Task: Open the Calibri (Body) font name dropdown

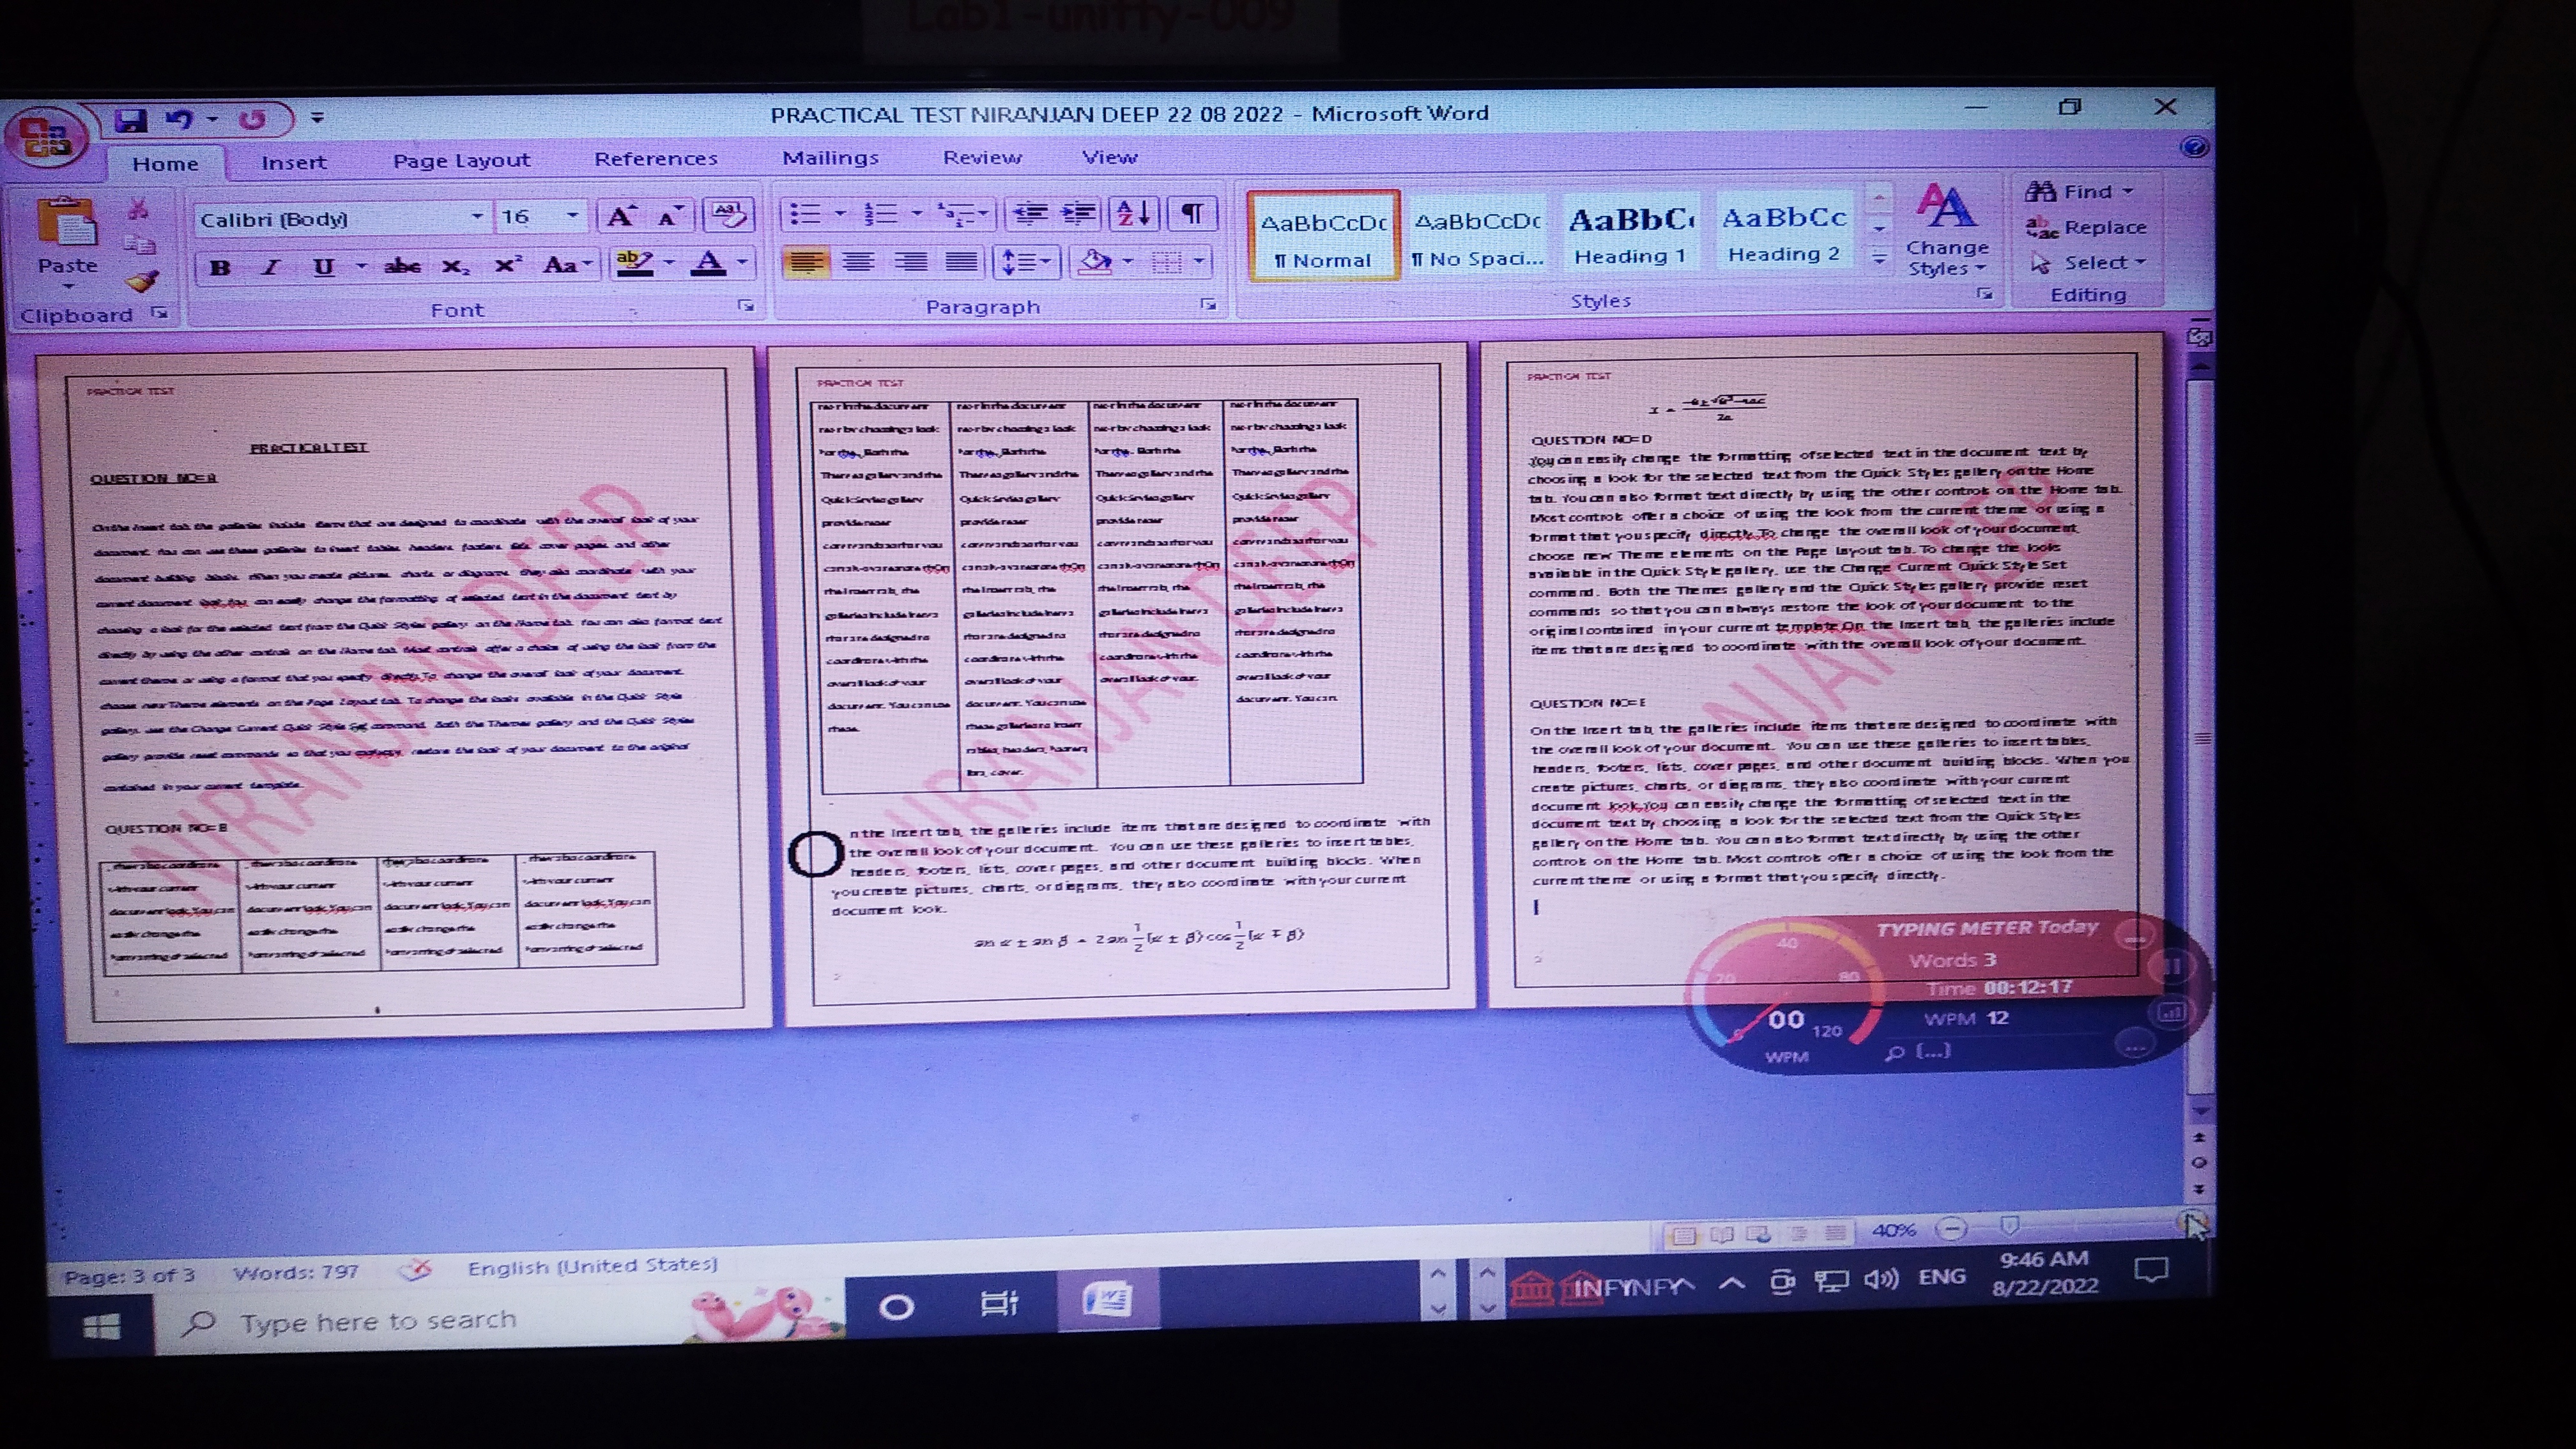Action: point(477,217)
